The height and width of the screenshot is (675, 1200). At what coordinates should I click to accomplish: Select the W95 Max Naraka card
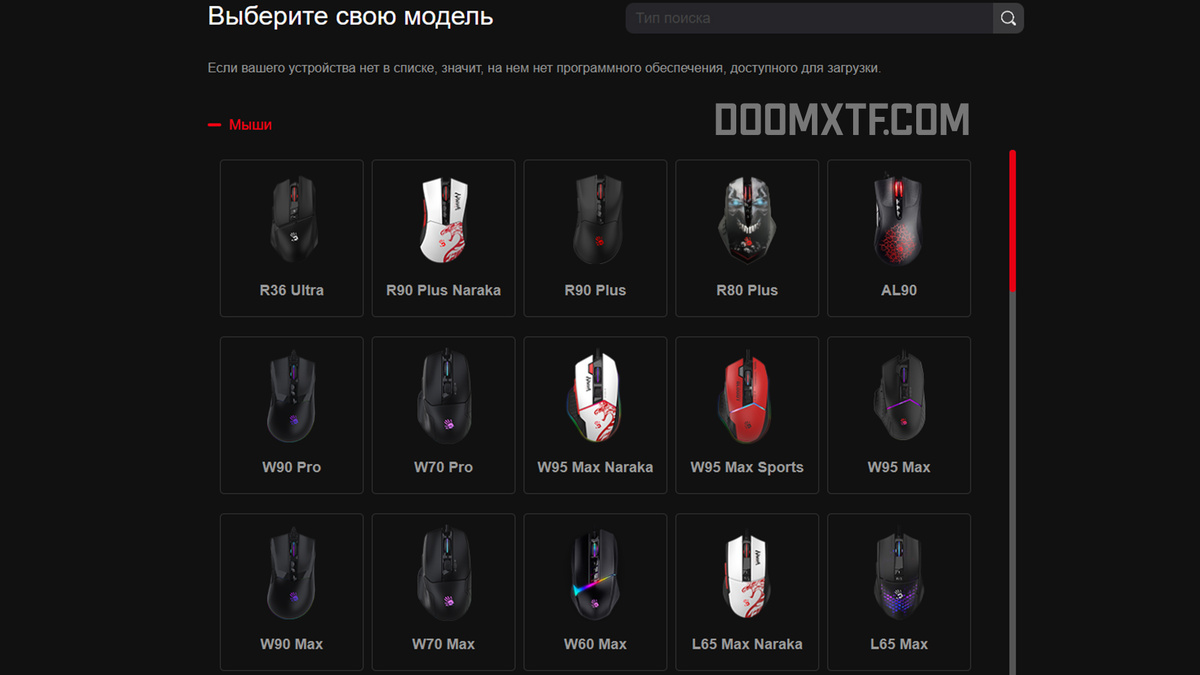pos(595,415)
